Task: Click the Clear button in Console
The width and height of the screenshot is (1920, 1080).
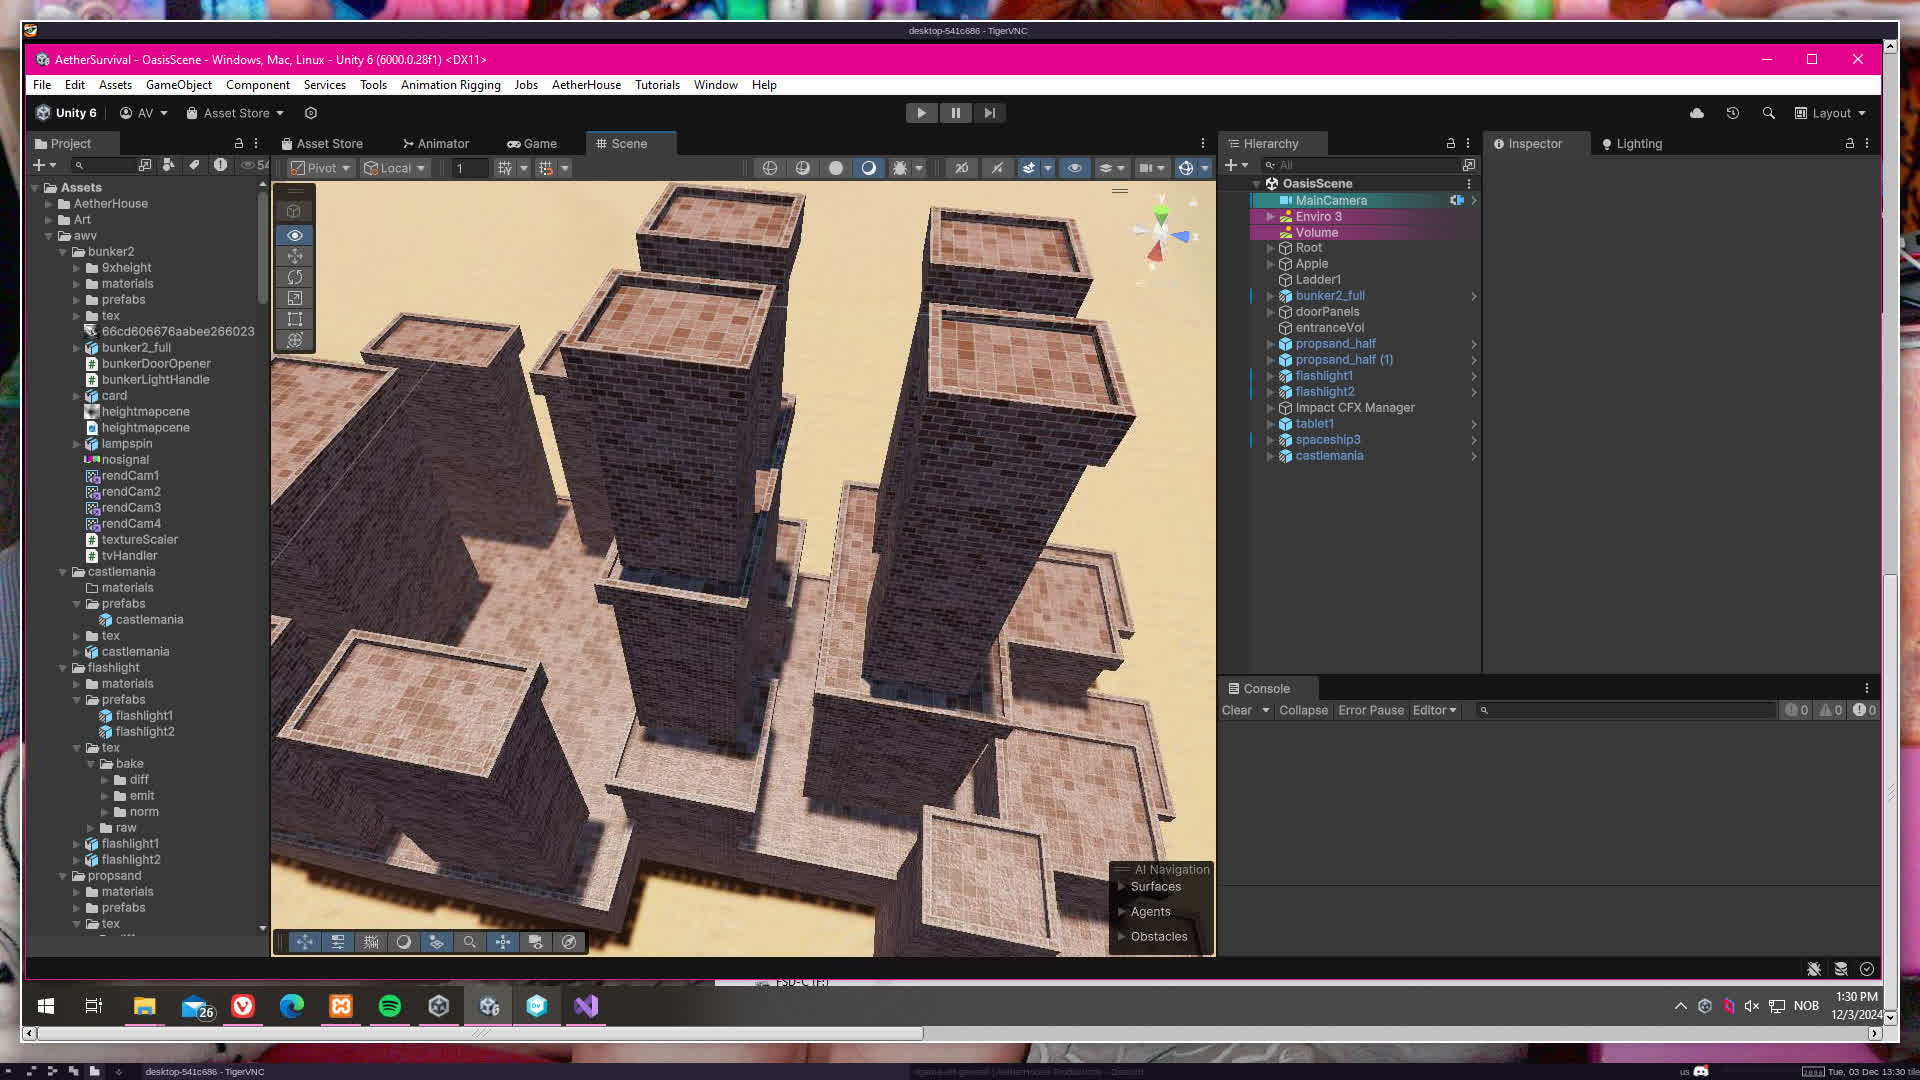Action: (x=1236, y=710)
